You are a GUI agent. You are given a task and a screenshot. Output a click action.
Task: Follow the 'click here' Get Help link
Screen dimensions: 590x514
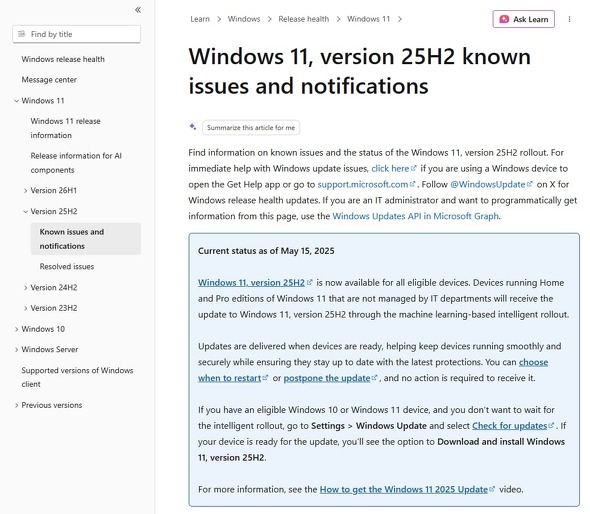pos(394,169)
